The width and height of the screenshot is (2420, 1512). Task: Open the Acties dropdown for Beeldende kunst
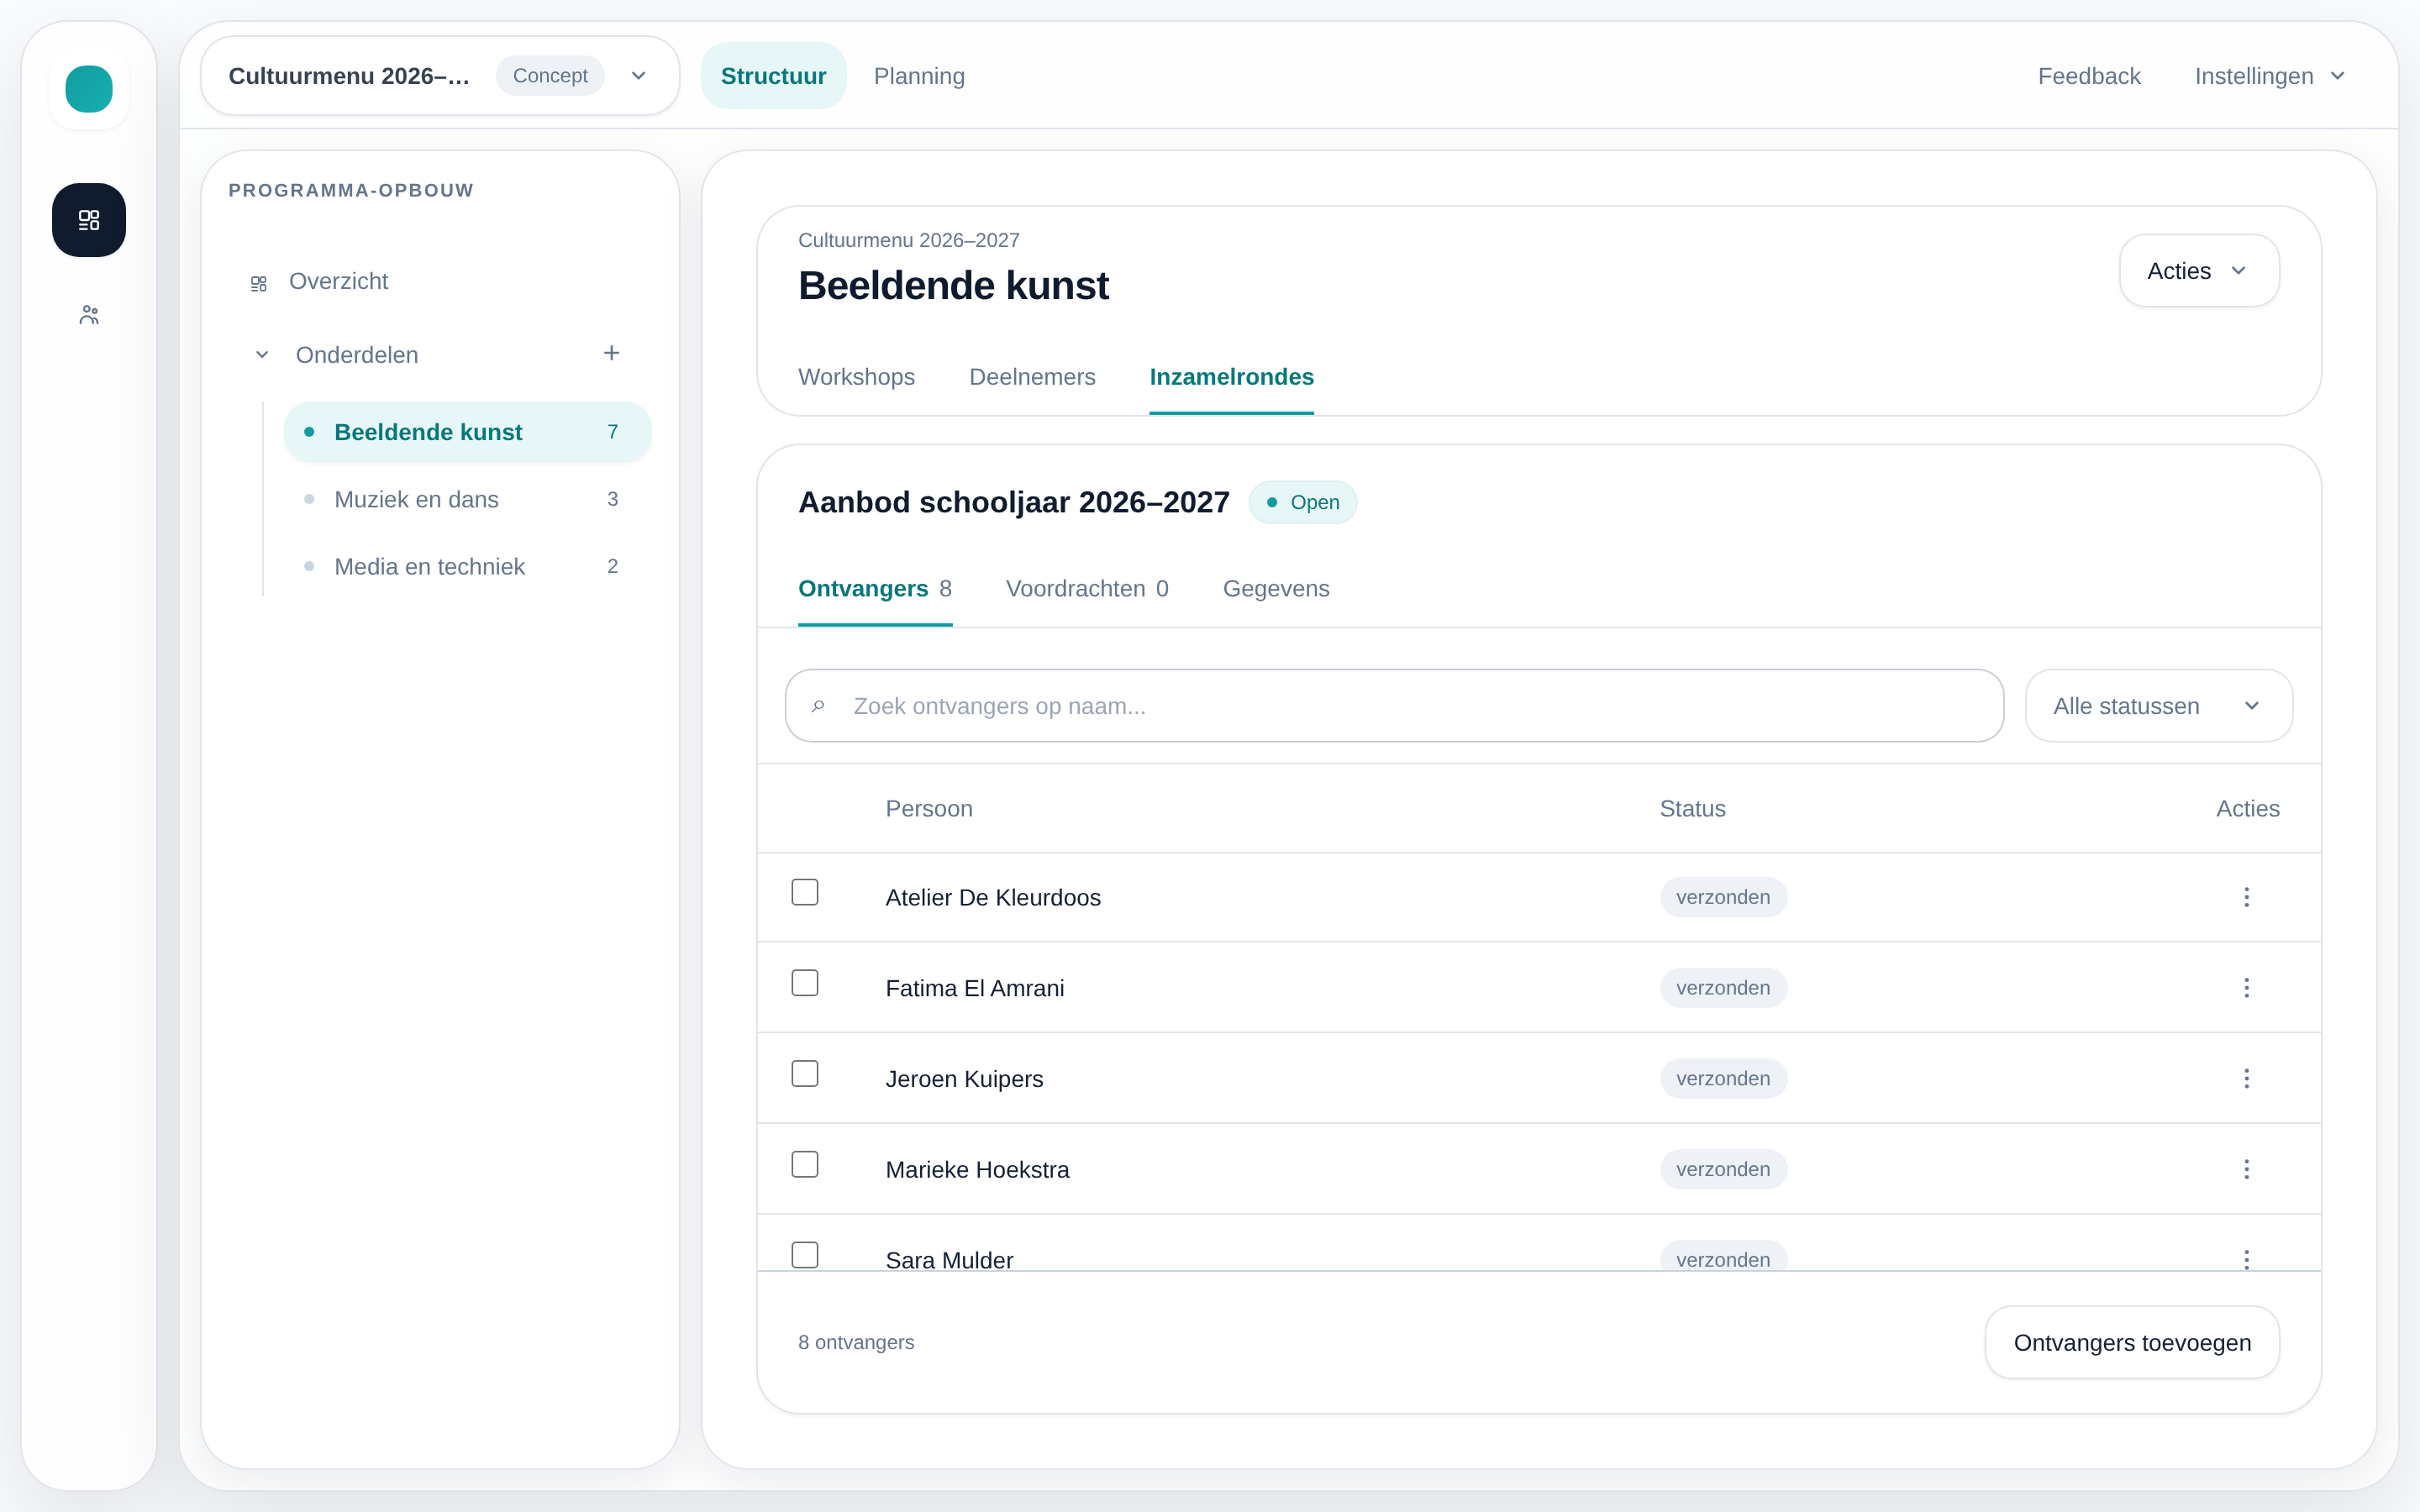click(x=2199, y=271)
